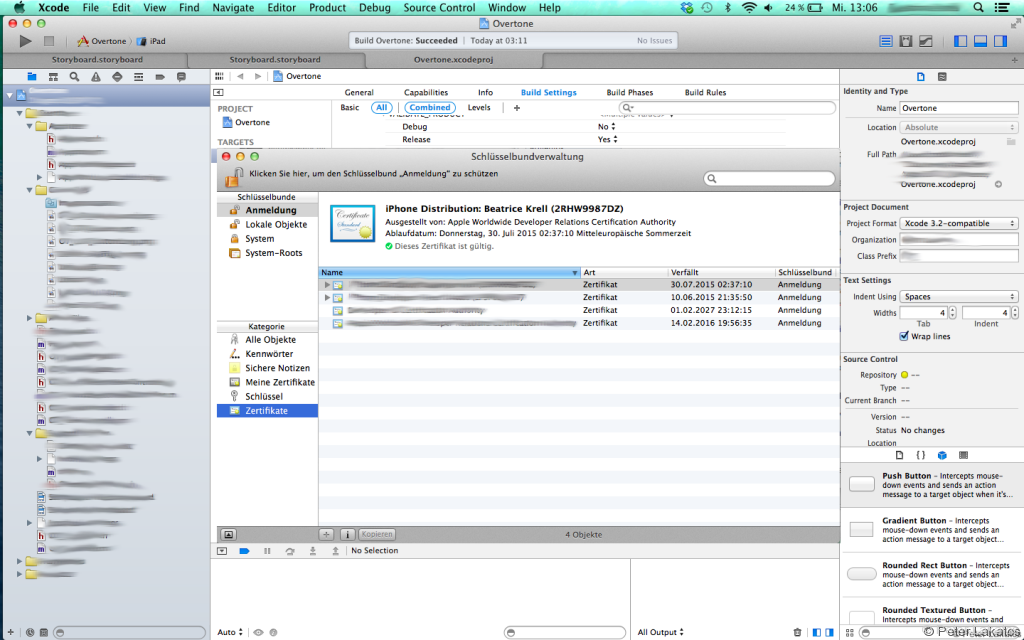
Task: Increment Tab width stepper
Action: click(x=953, y=310)
